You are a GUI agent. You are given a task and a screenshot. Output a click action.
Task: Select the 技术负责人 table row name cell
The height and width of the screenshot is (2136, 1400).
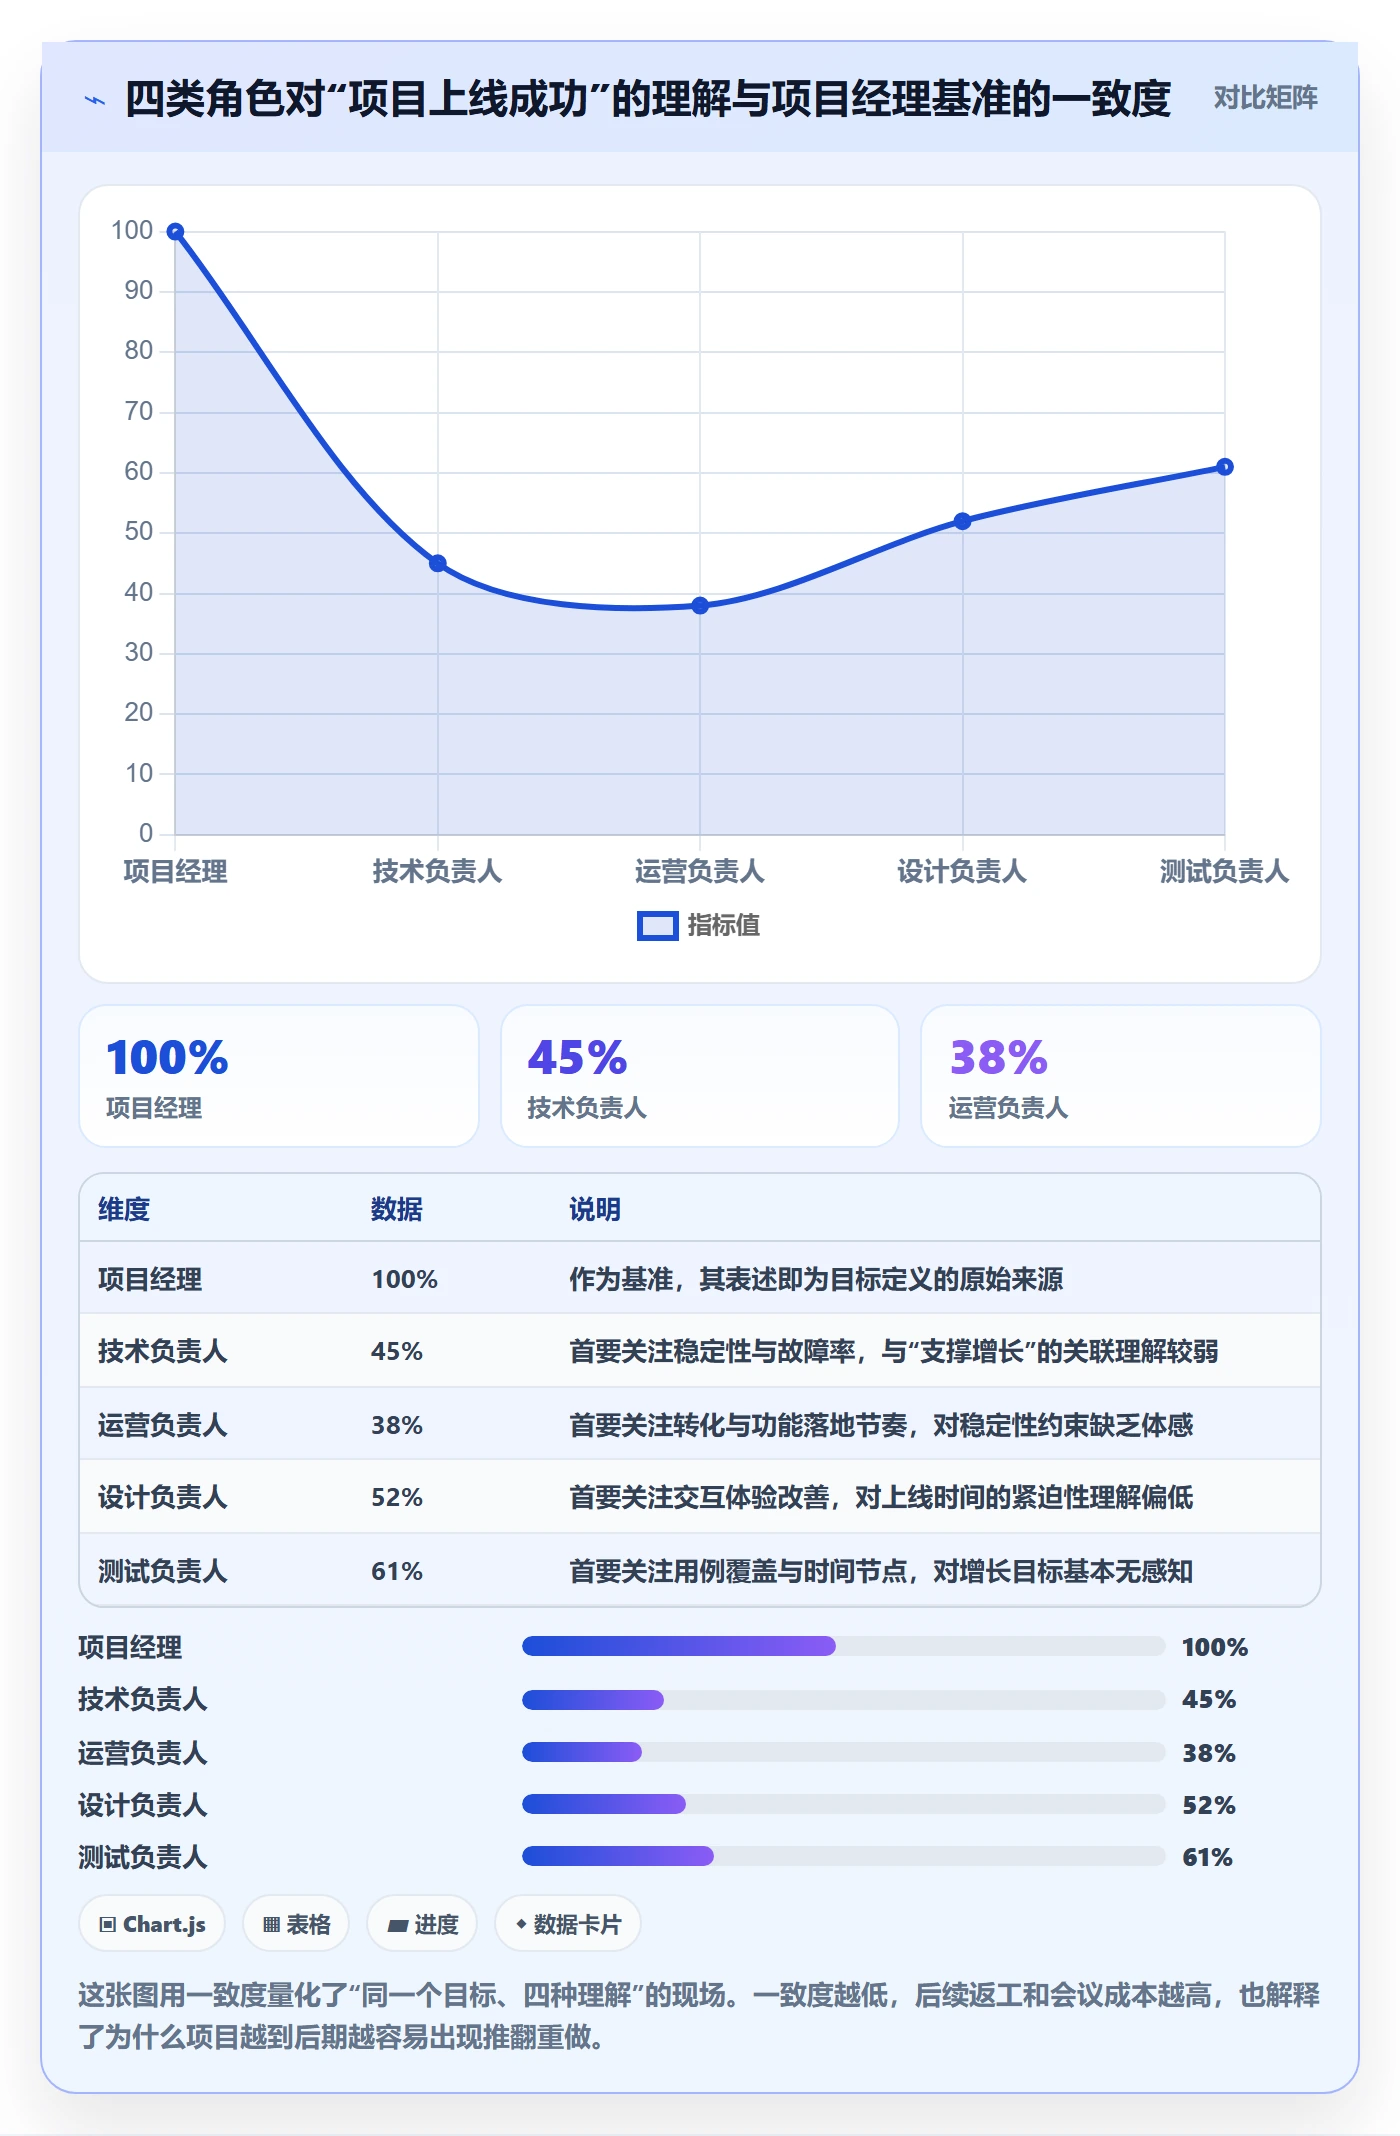[x=162, y=1351]
